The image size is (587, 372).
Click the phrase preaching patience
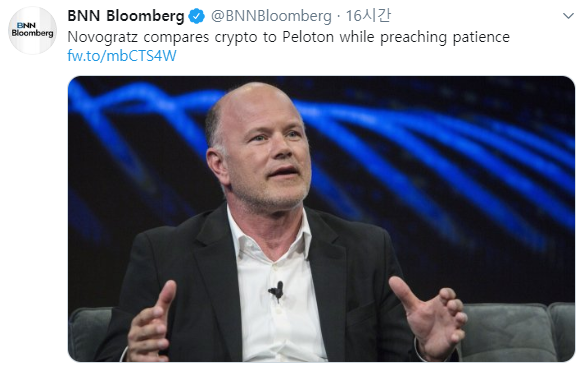(445, 37)
